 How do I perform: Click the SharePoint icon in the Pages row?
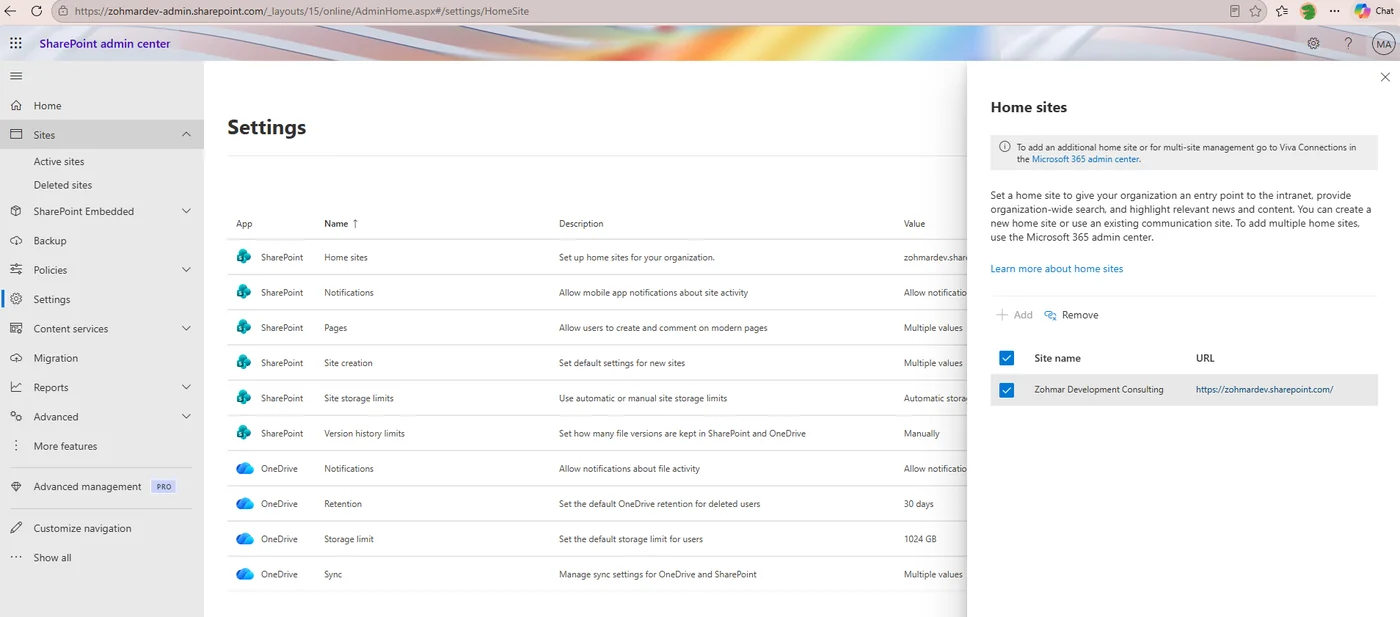244,327
